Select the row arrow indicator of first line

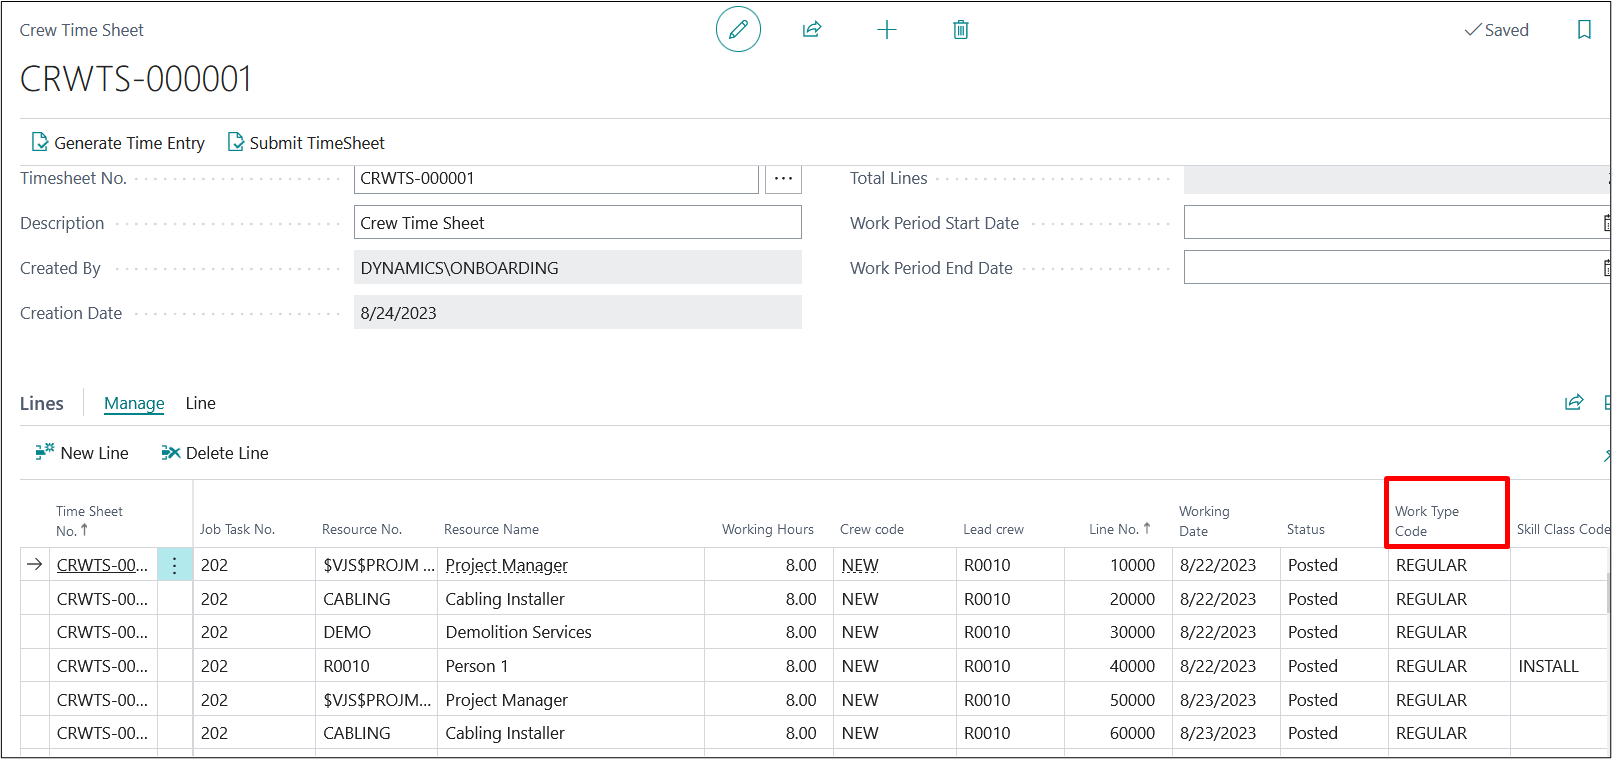pos(35,565)
